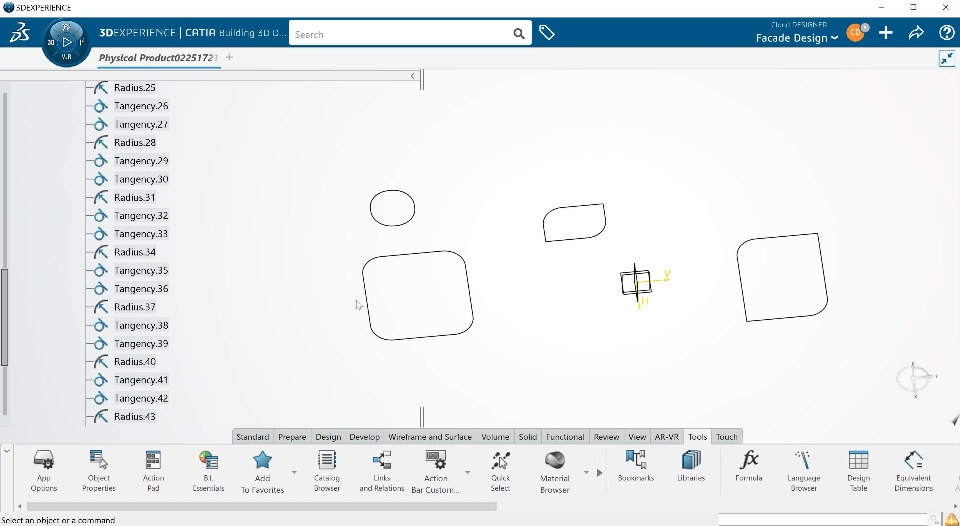This screenshot has width=960, height=526.
Task: Launch B.I. Essentials
Action: click(x=208, y=470)
